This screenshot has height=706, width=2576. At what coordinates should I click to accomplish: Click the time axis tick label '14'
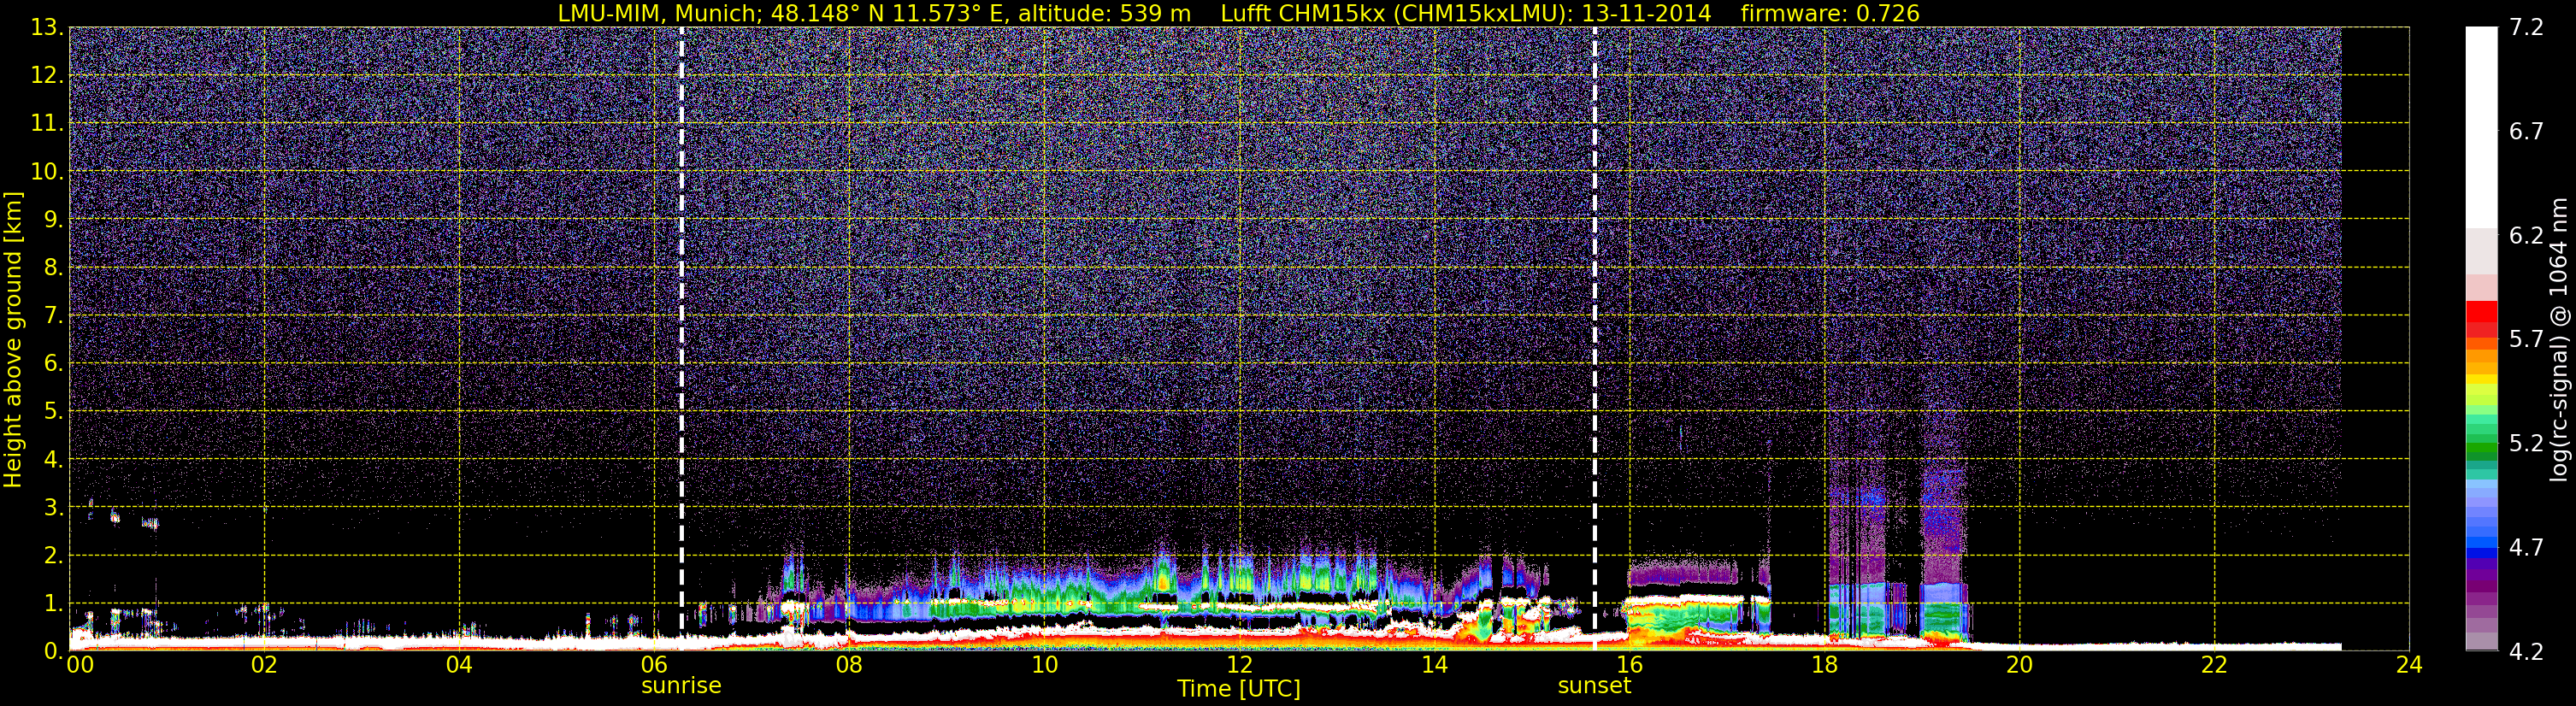pyautogui.click(x=1434, y=666)
